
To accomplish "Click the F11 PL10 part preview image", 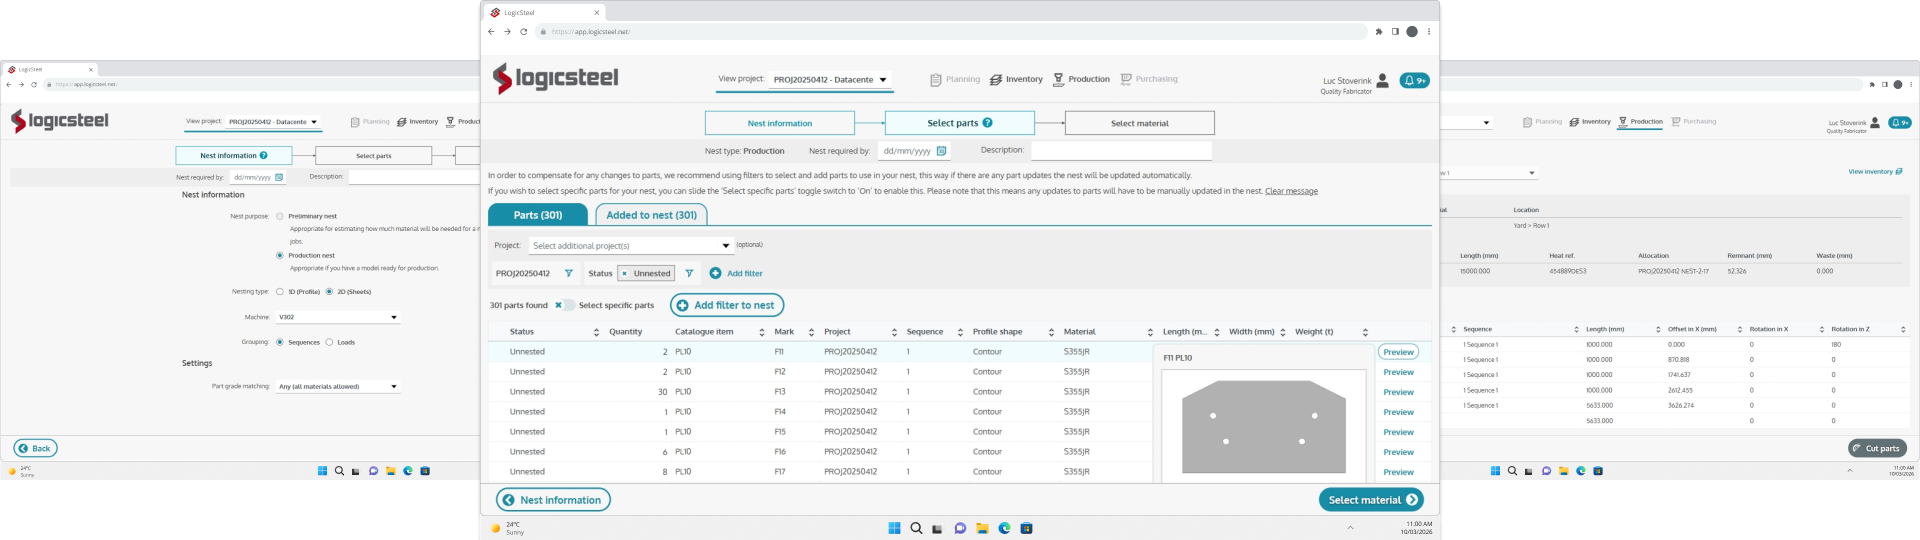I will pyautogui.click(x=1263, y=425).
